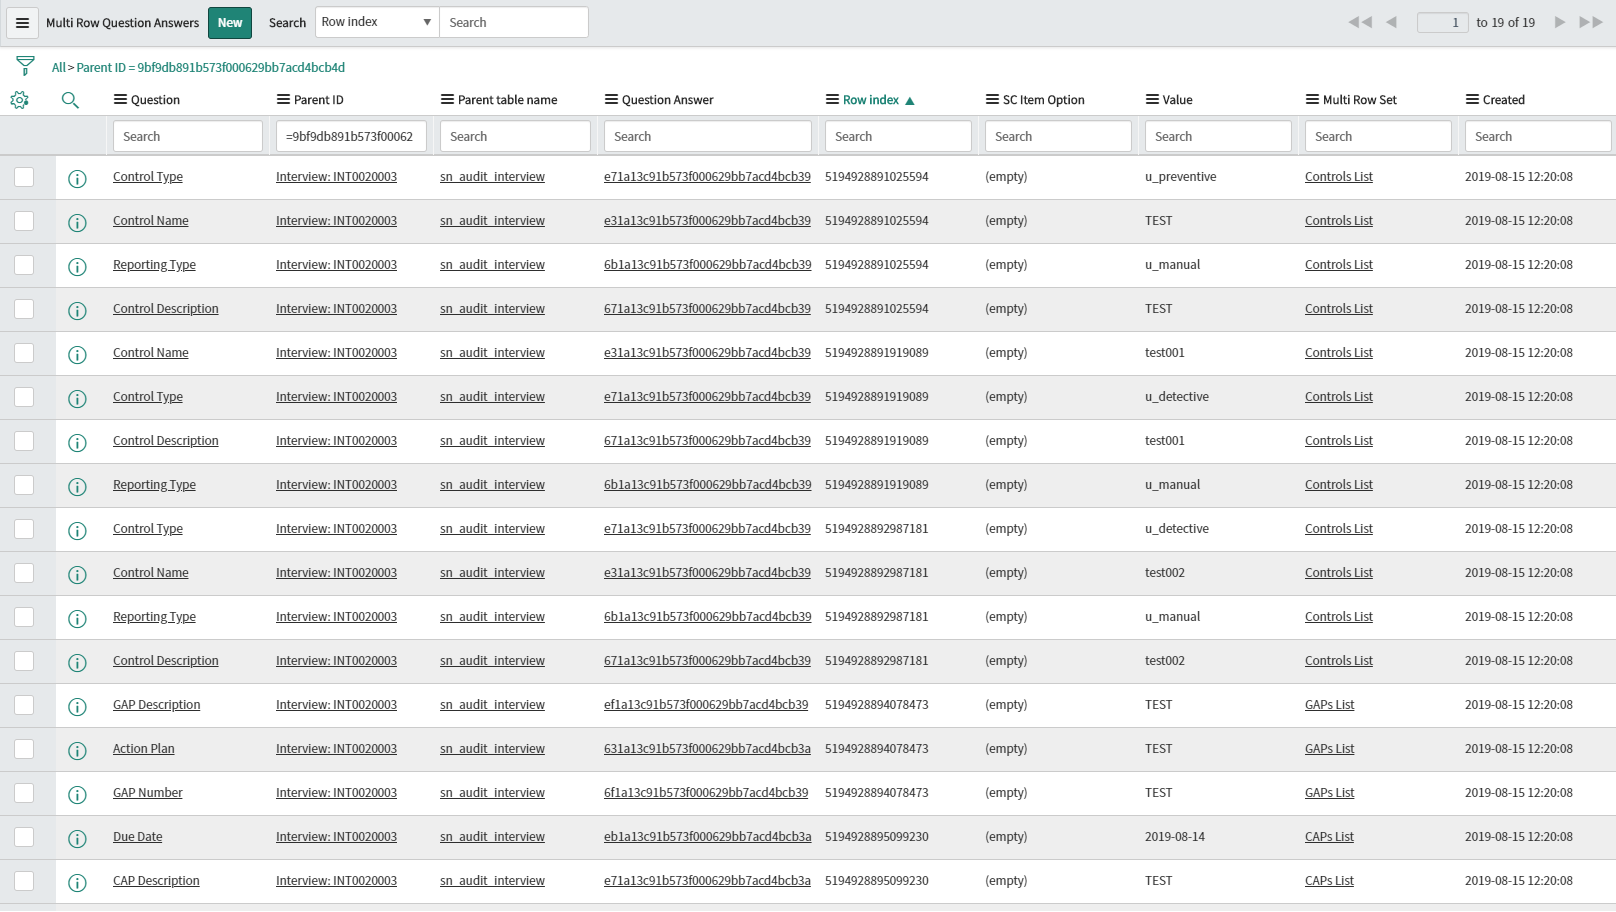Open GAPs List link in GAP Number row
The height and width of the screenshot is (912, 1616).
[1329, 793]
